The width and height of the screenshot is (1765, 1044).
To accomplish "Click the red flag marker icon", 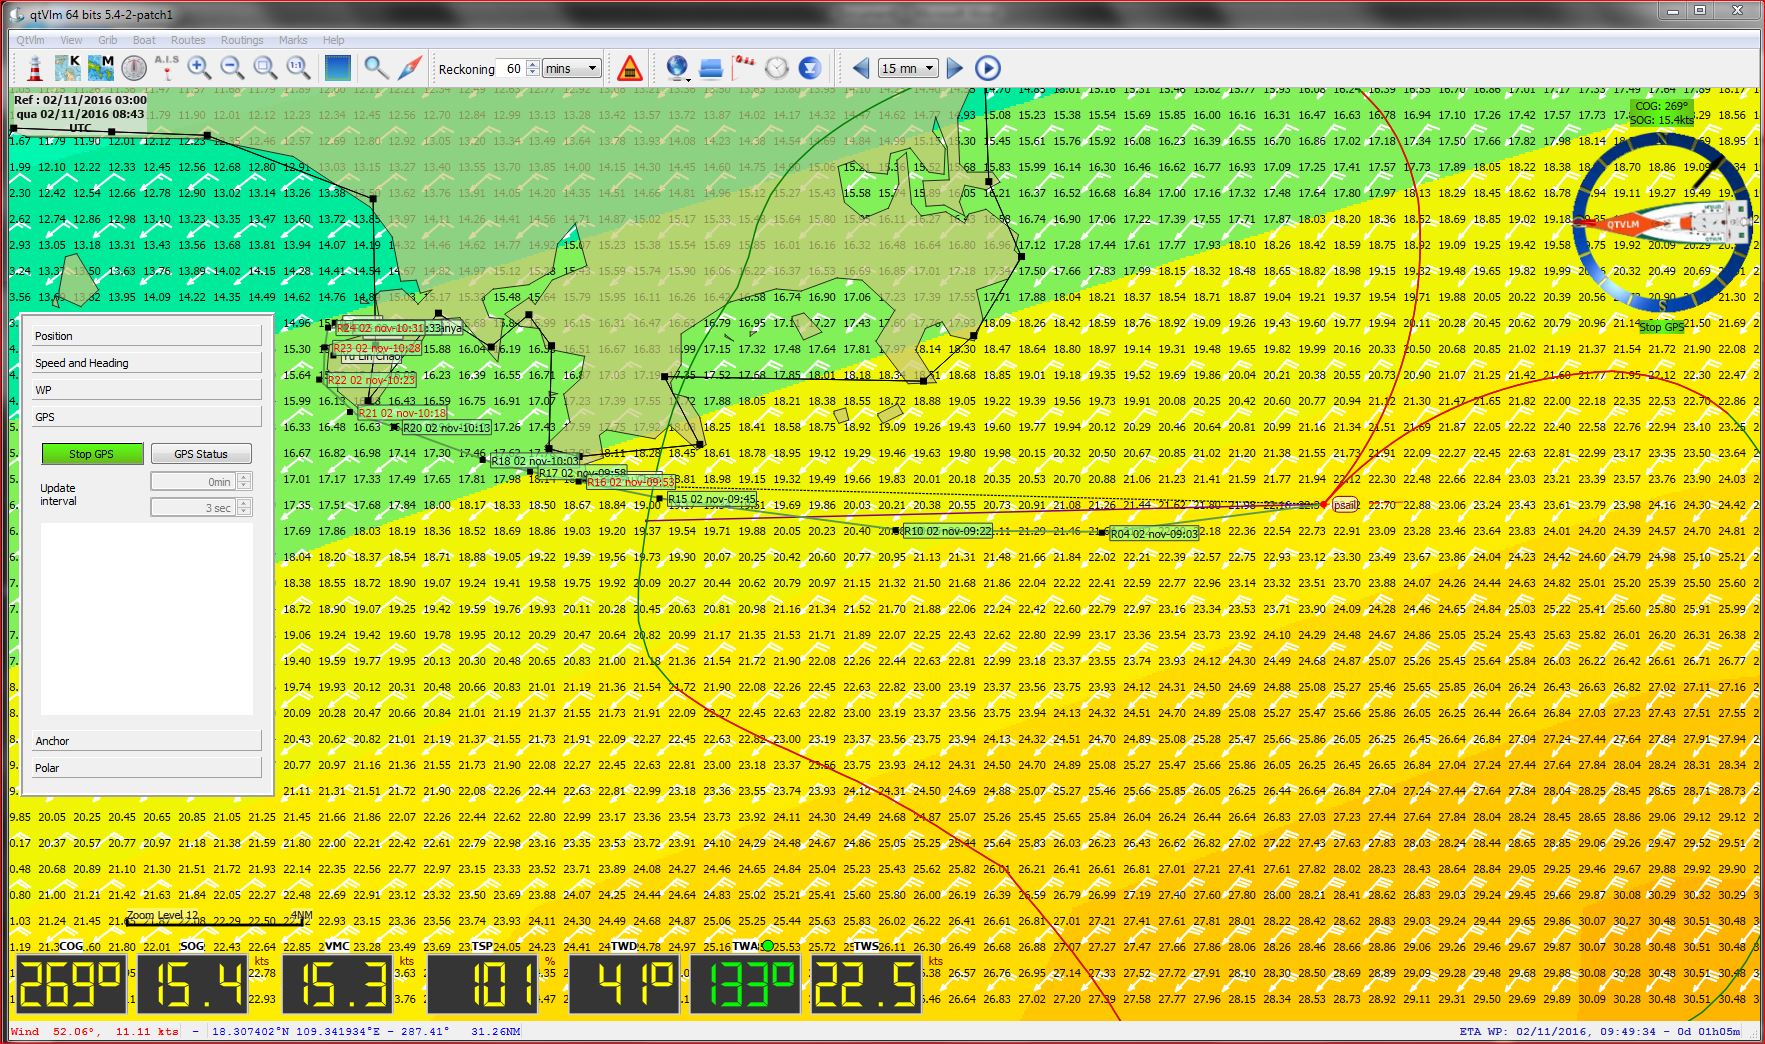I will (744, 68).
